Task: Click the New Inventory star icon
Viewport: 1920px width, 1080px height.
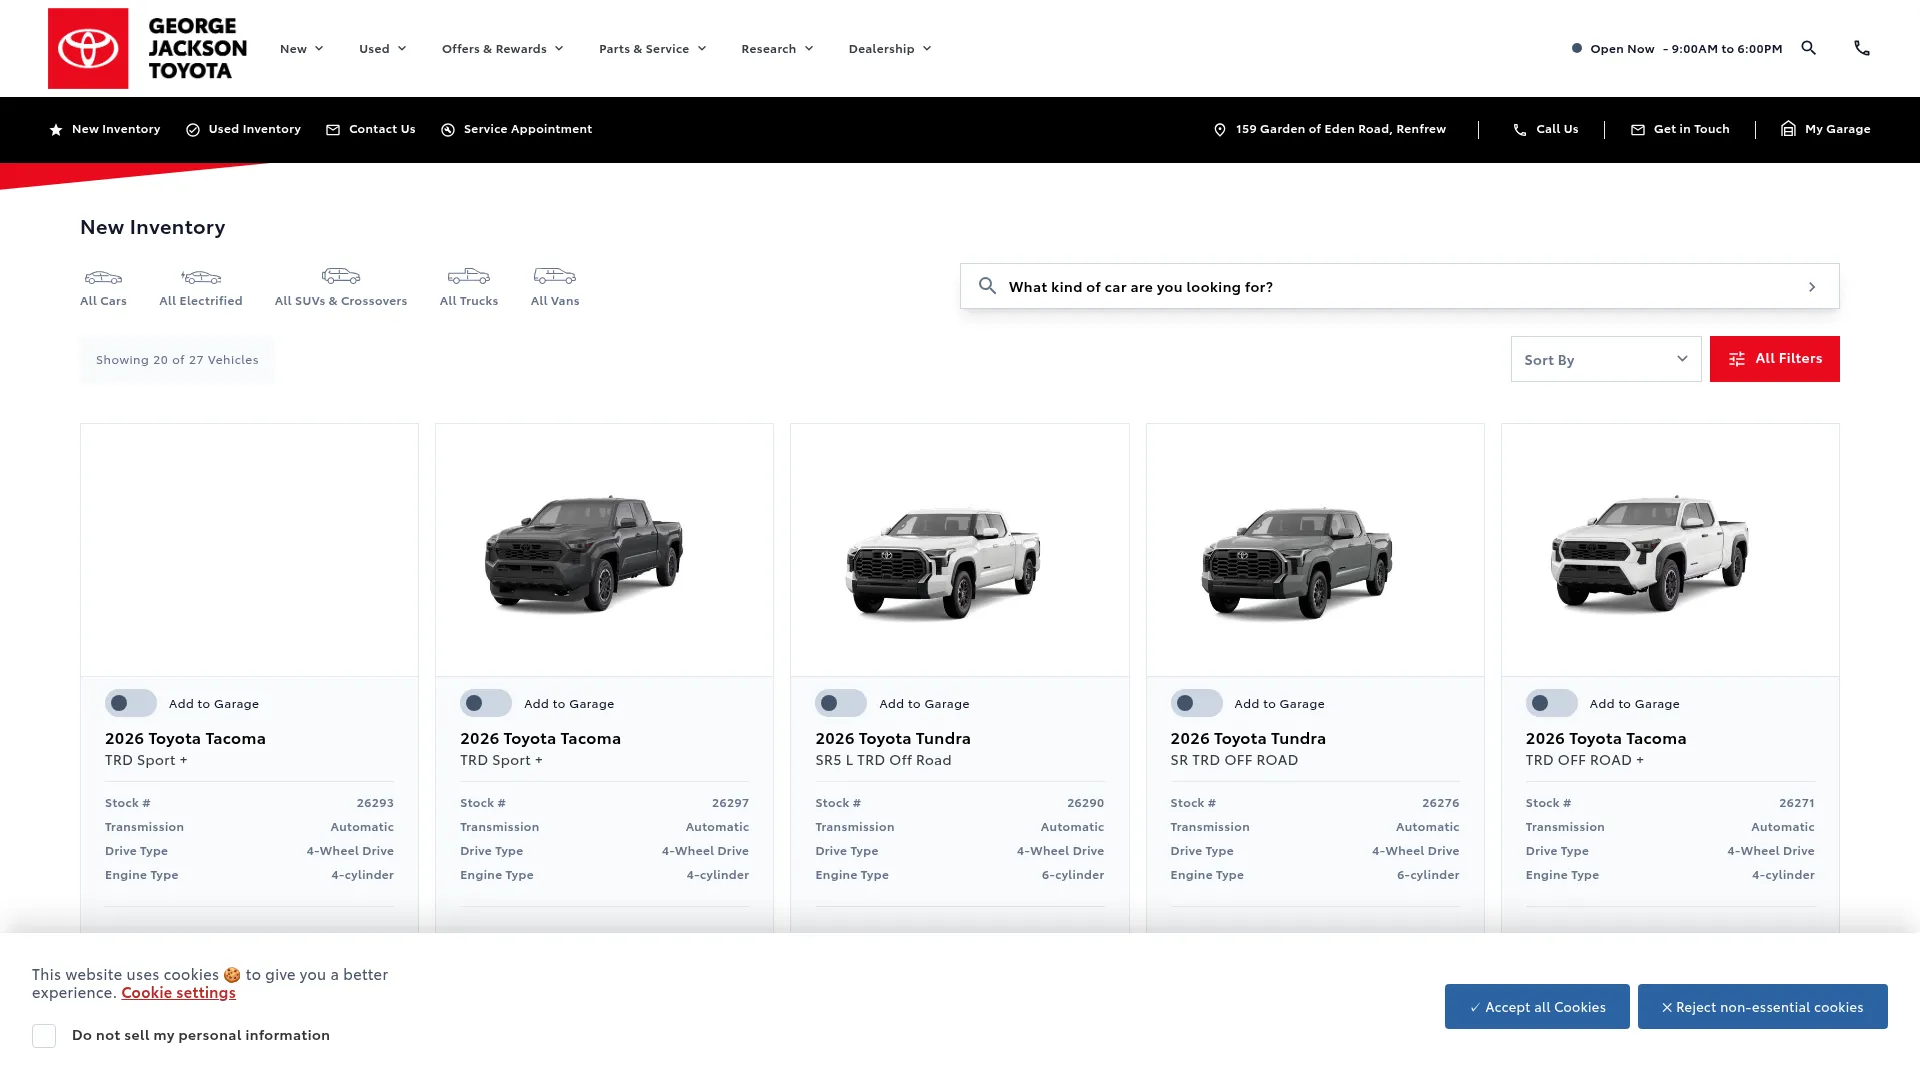Action: pyautogui.click(x=56, y=130)
